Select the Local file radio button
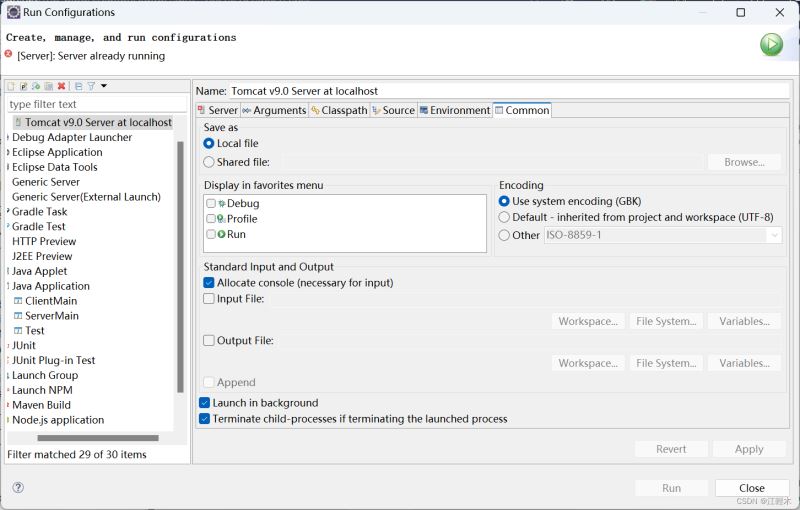This screenshot has height=510, width=800. coord(208,143)
